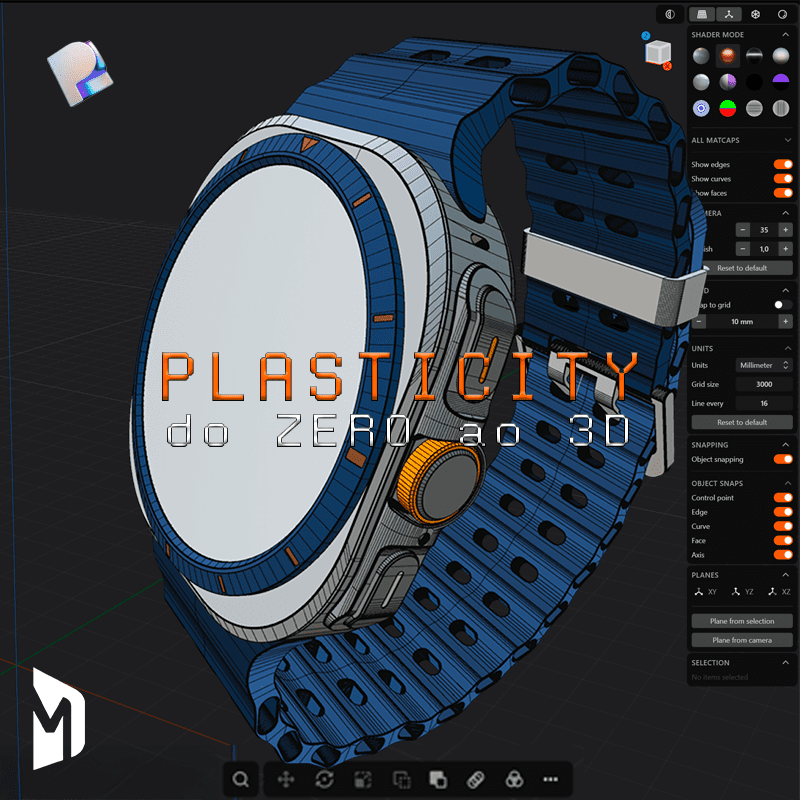Open the three-dot more options in bottom toolbar
Viewport: 800px width, 800px height.
coord(550,779)
